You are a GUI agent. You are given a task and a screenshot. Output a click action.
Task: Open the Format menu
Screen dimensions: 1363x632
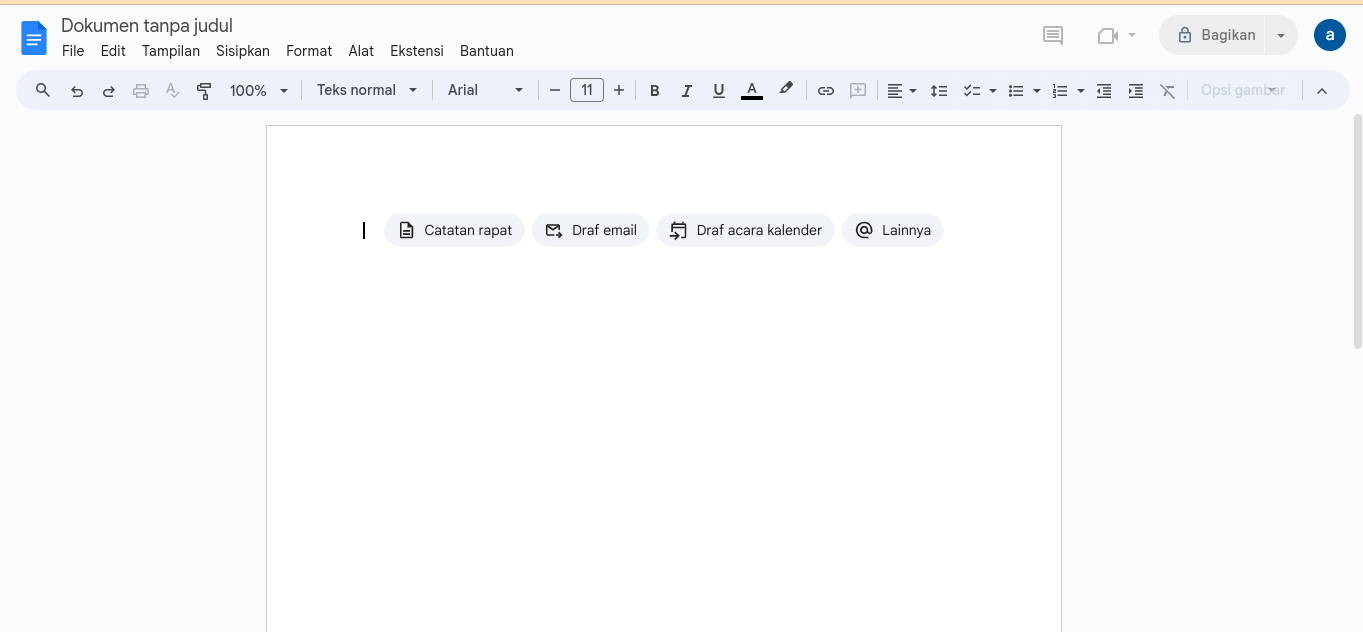(x=309, y=51)
